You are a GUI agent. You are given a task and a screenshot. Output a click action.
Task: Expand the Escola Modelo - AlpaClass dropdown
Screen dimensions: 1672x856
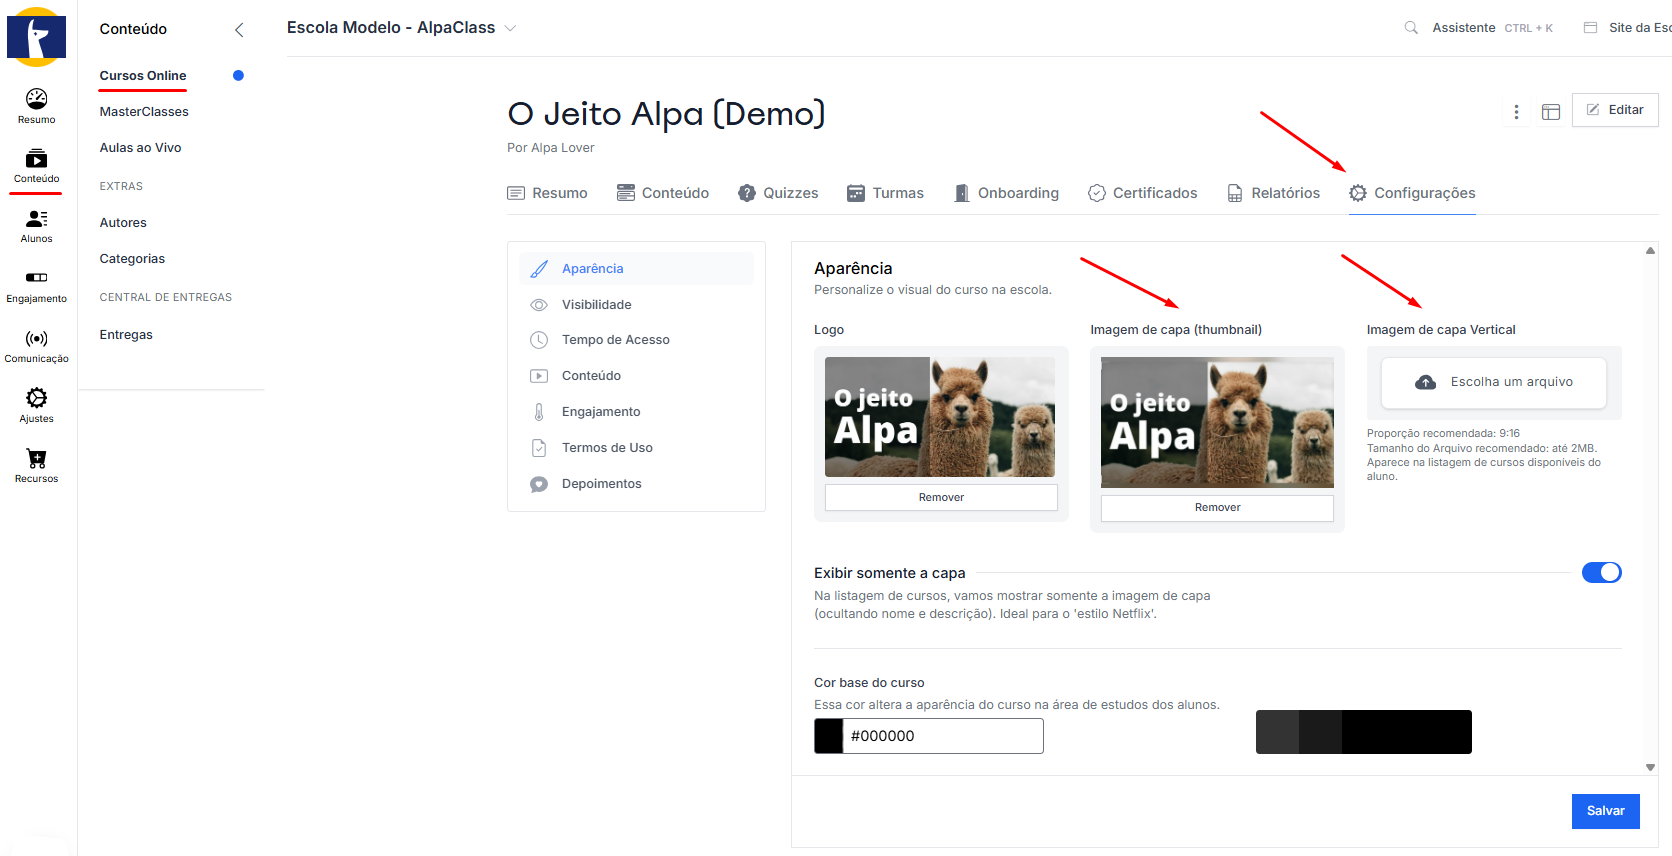point(510,28)
